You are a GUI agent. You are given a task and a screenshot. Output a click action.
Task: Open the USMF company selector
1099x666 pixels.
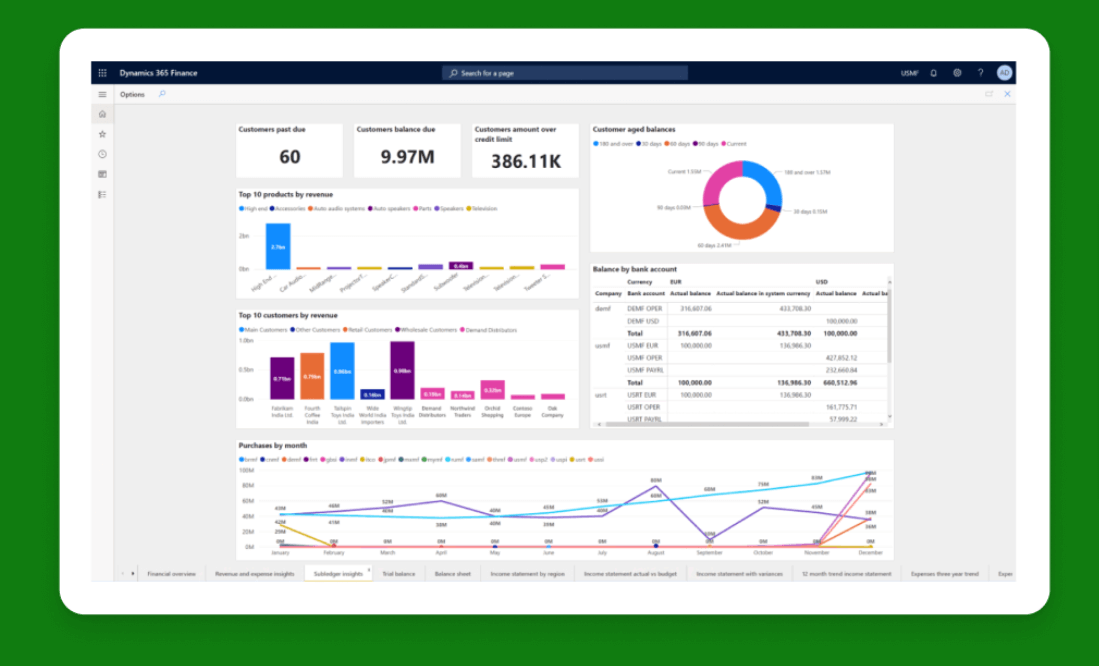(x=910, y=72)
